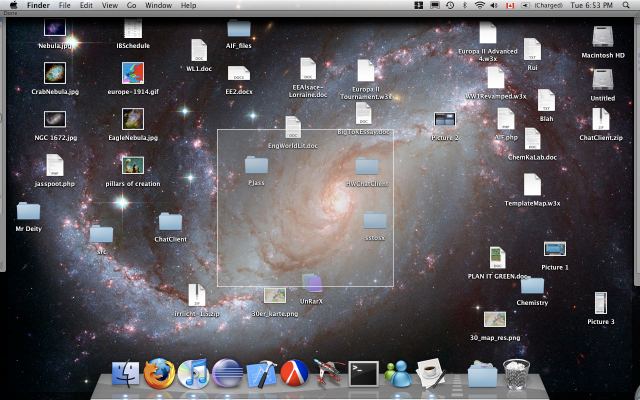The image size is (640, 400).
Task: Select the Picture 2 screenshot file
Action: [x=444, y=119]
